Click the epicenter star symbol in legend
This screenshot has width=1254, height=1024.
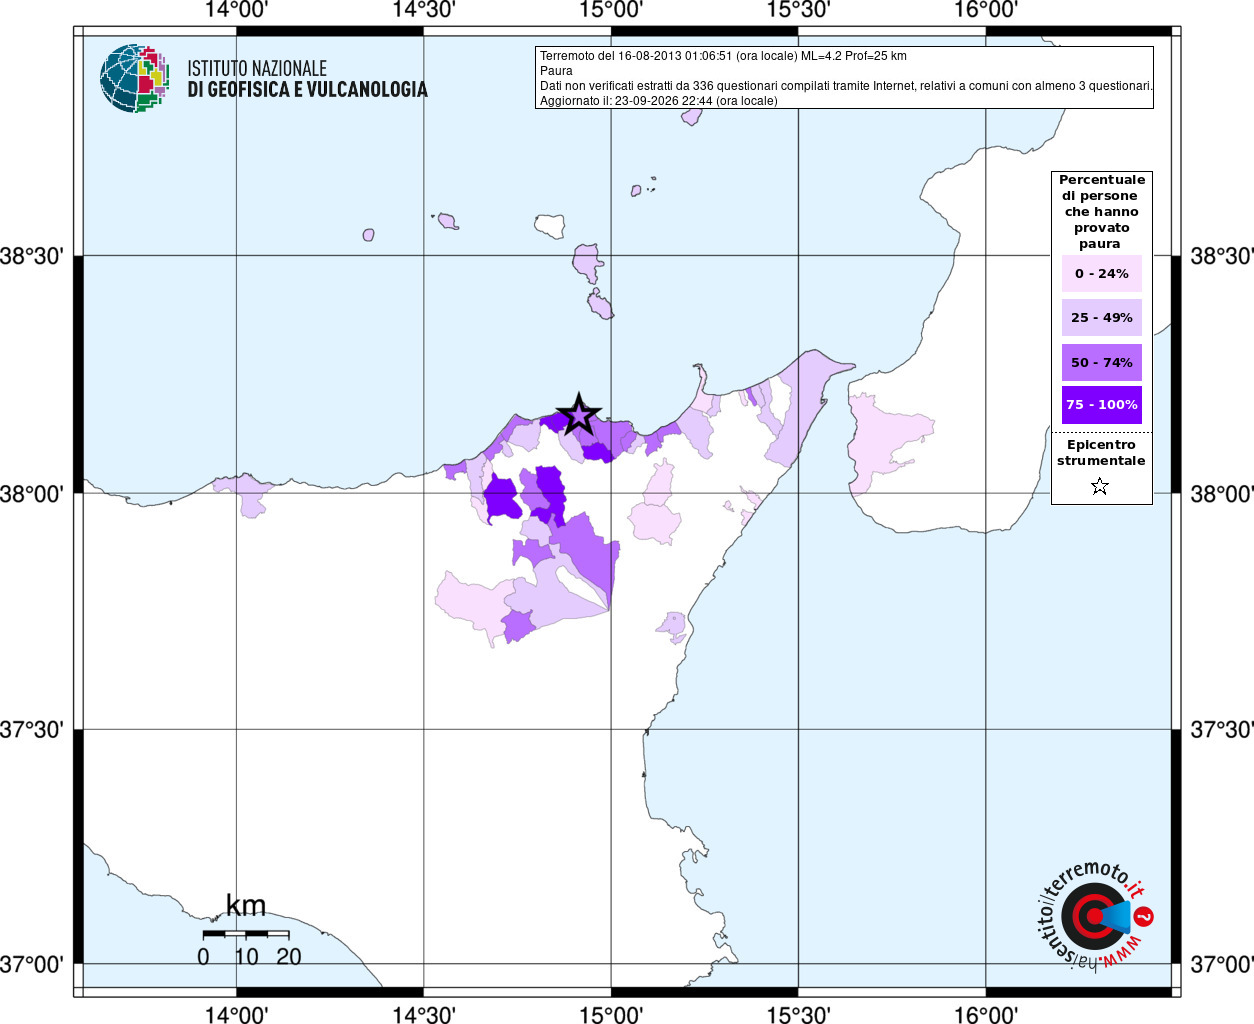pos(1100,486)
